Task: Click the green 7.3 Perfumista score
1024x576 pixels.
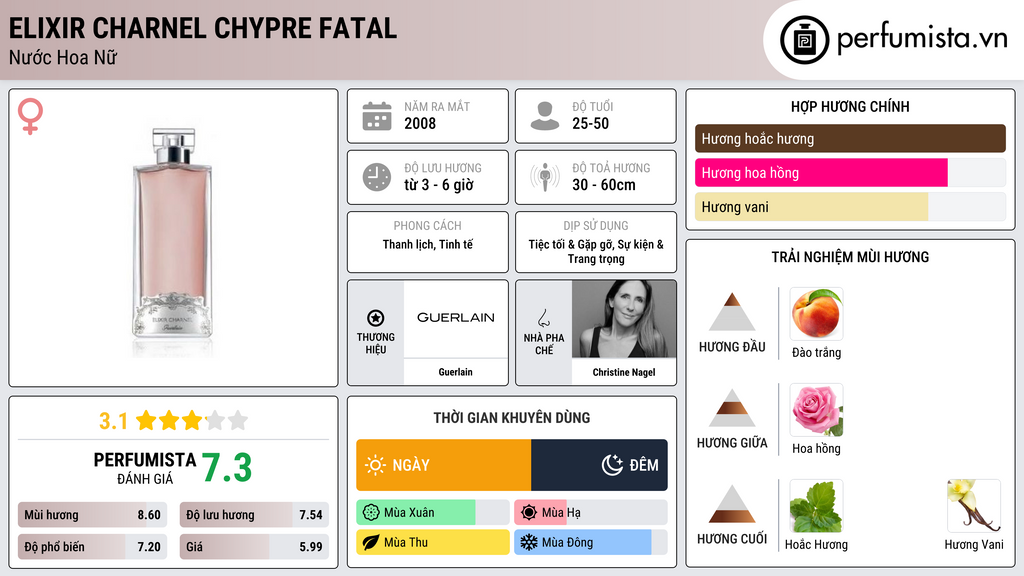Action: tap(227, 468)
